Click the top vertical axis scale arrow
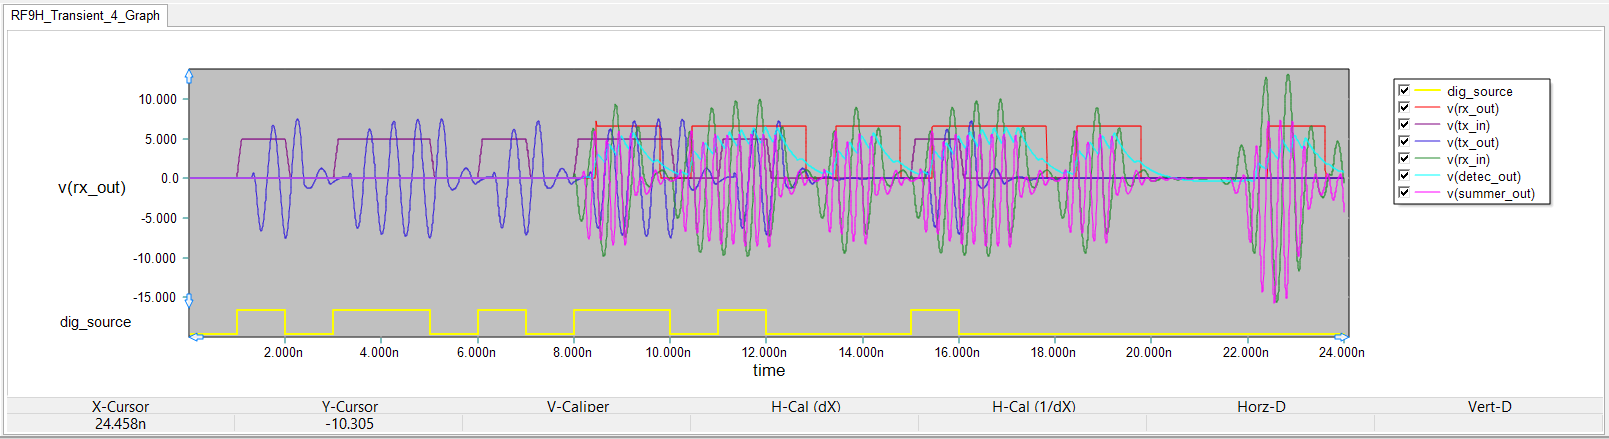1609x439 pixels. tap(189, 77)
